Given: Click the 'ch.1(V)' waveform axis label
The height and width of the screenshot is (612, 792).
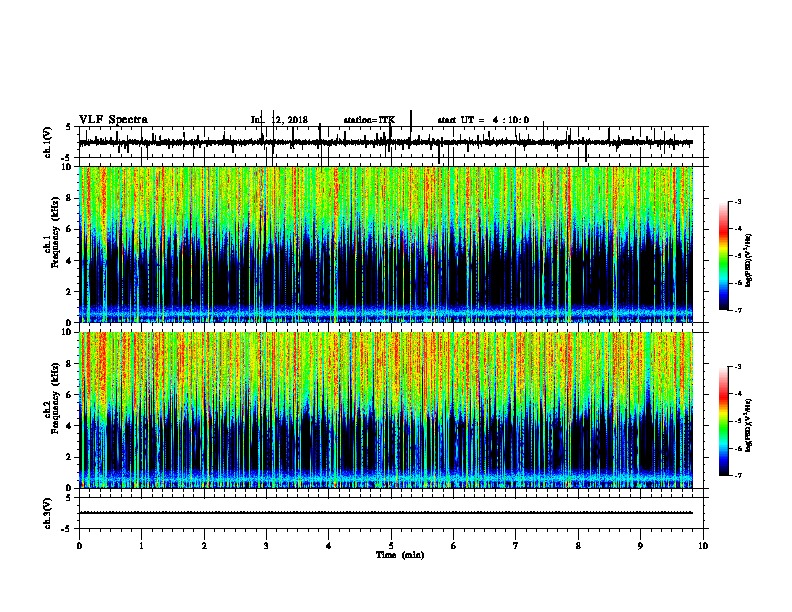Looking at the screenshot, I should point(48,142).
